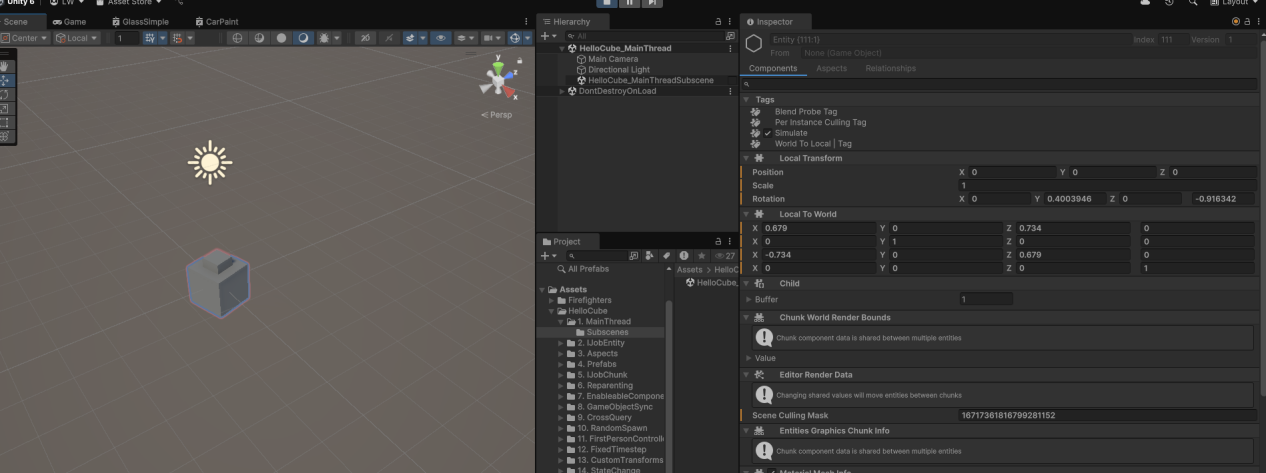1266x473 pixels.
Task: Click the debug draw mode bug icon
Action: coord(325,38)
